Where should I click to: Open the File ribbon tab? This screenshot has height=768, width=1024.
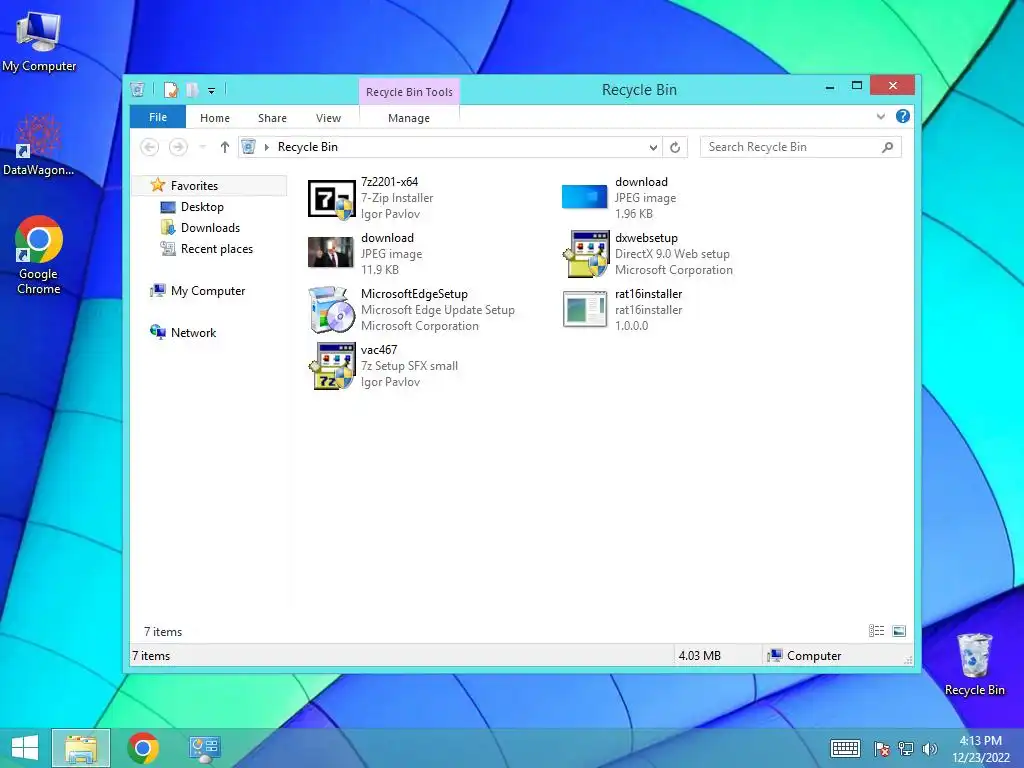(158, 117)
